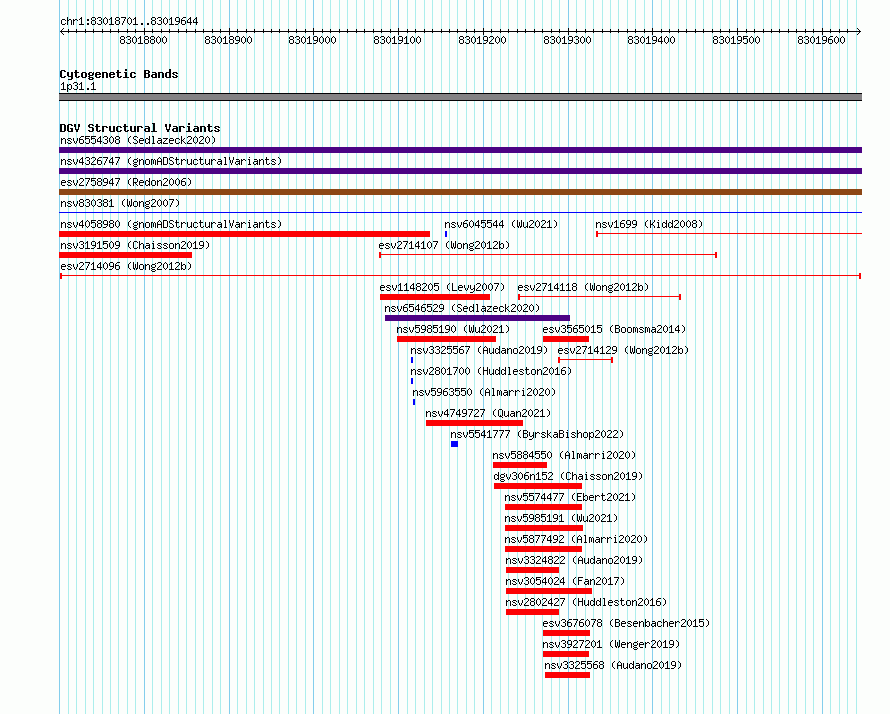The height and width of the screenshot is (714, 890).
Task: Click ruler position 83019200
Action: [482, 40]
